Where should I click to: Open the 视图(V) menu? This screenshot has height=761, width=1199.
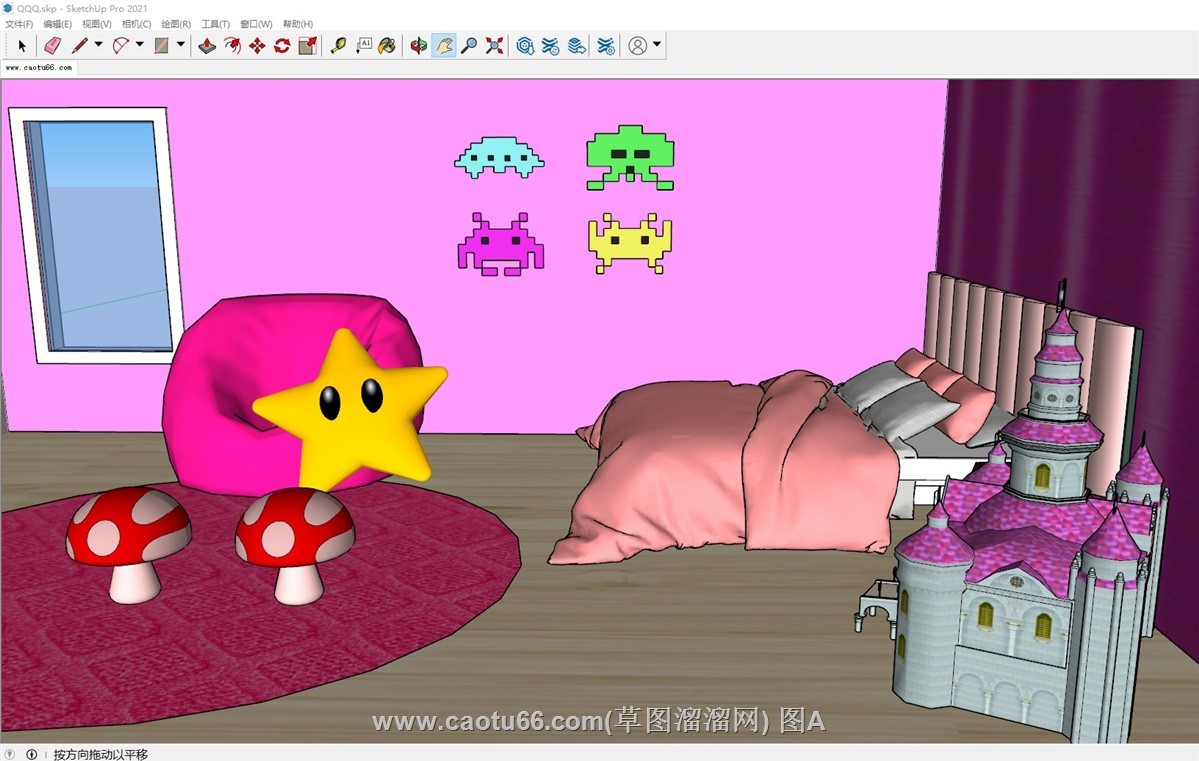click(x=96, y=24)
